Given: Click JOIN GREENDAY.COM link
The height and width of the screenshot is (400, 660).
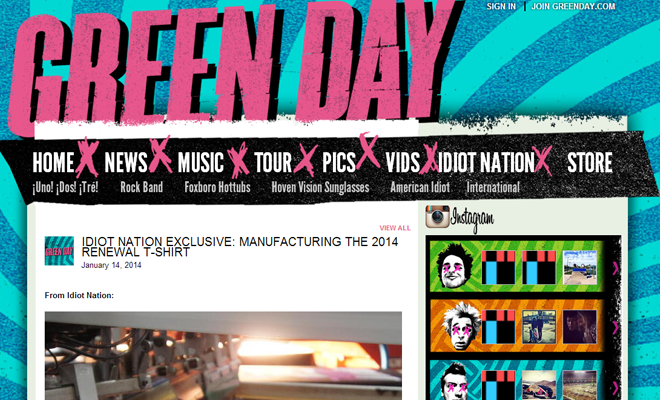Looking at the screenshot, I should (573, 6).
